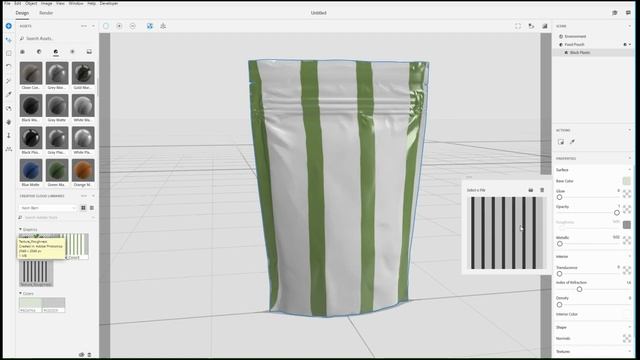Delete the image in Select a File popup
The height and width of the screenshot is (360, 640).
tap(542, 190)
